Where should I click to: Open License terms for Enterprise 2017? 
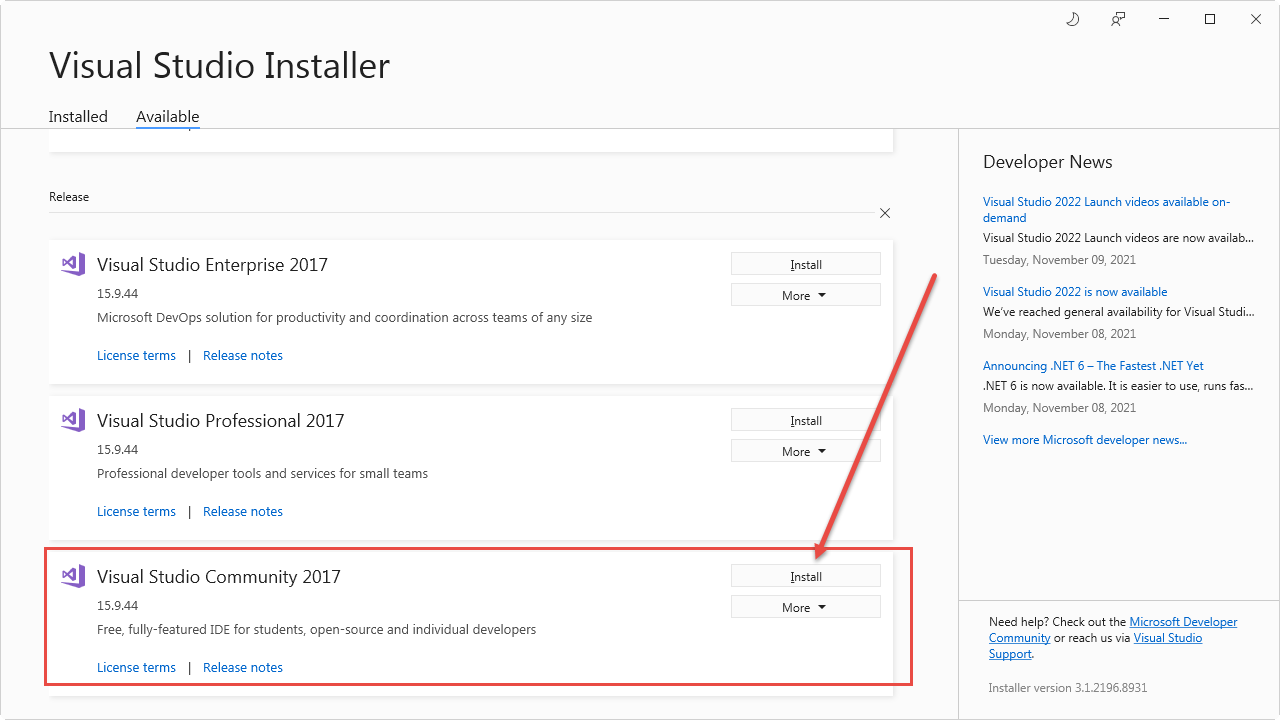click(136, 355)
